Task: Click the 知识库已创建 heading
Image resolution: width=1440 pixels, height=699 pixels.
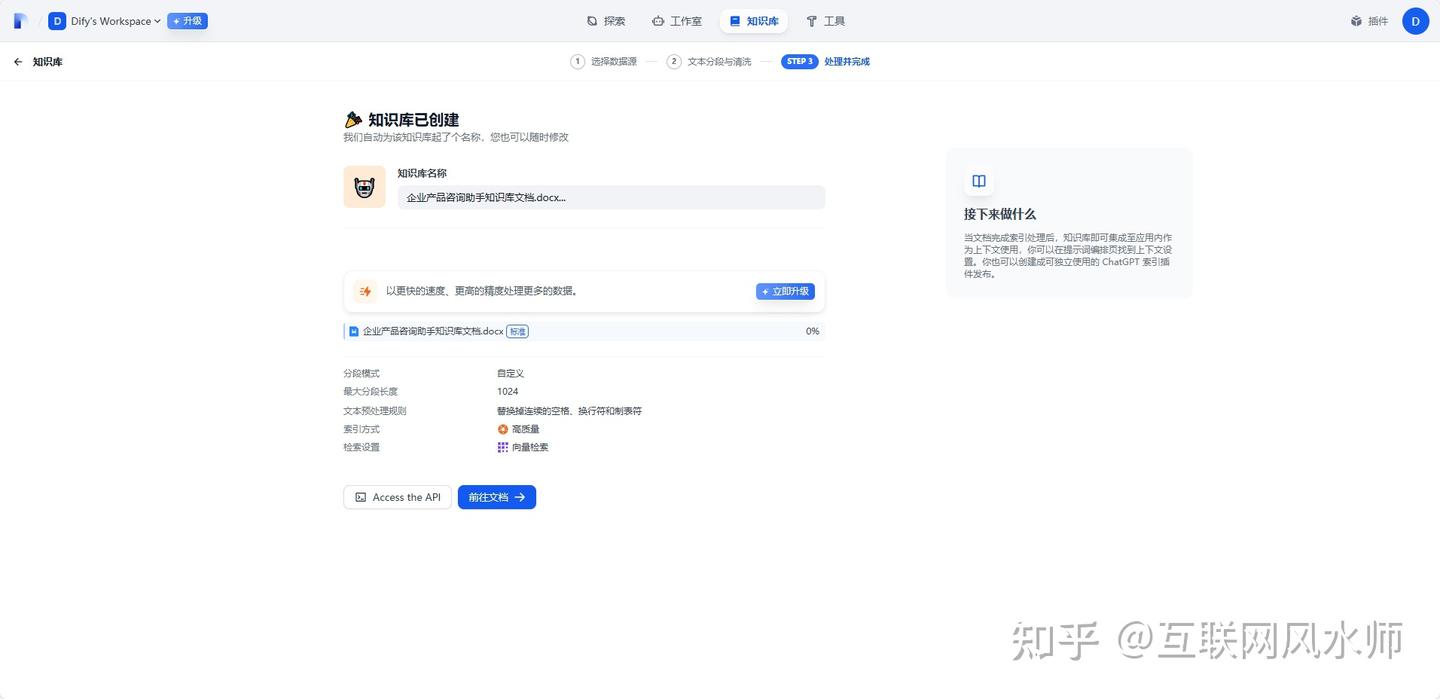Action: 414,120
